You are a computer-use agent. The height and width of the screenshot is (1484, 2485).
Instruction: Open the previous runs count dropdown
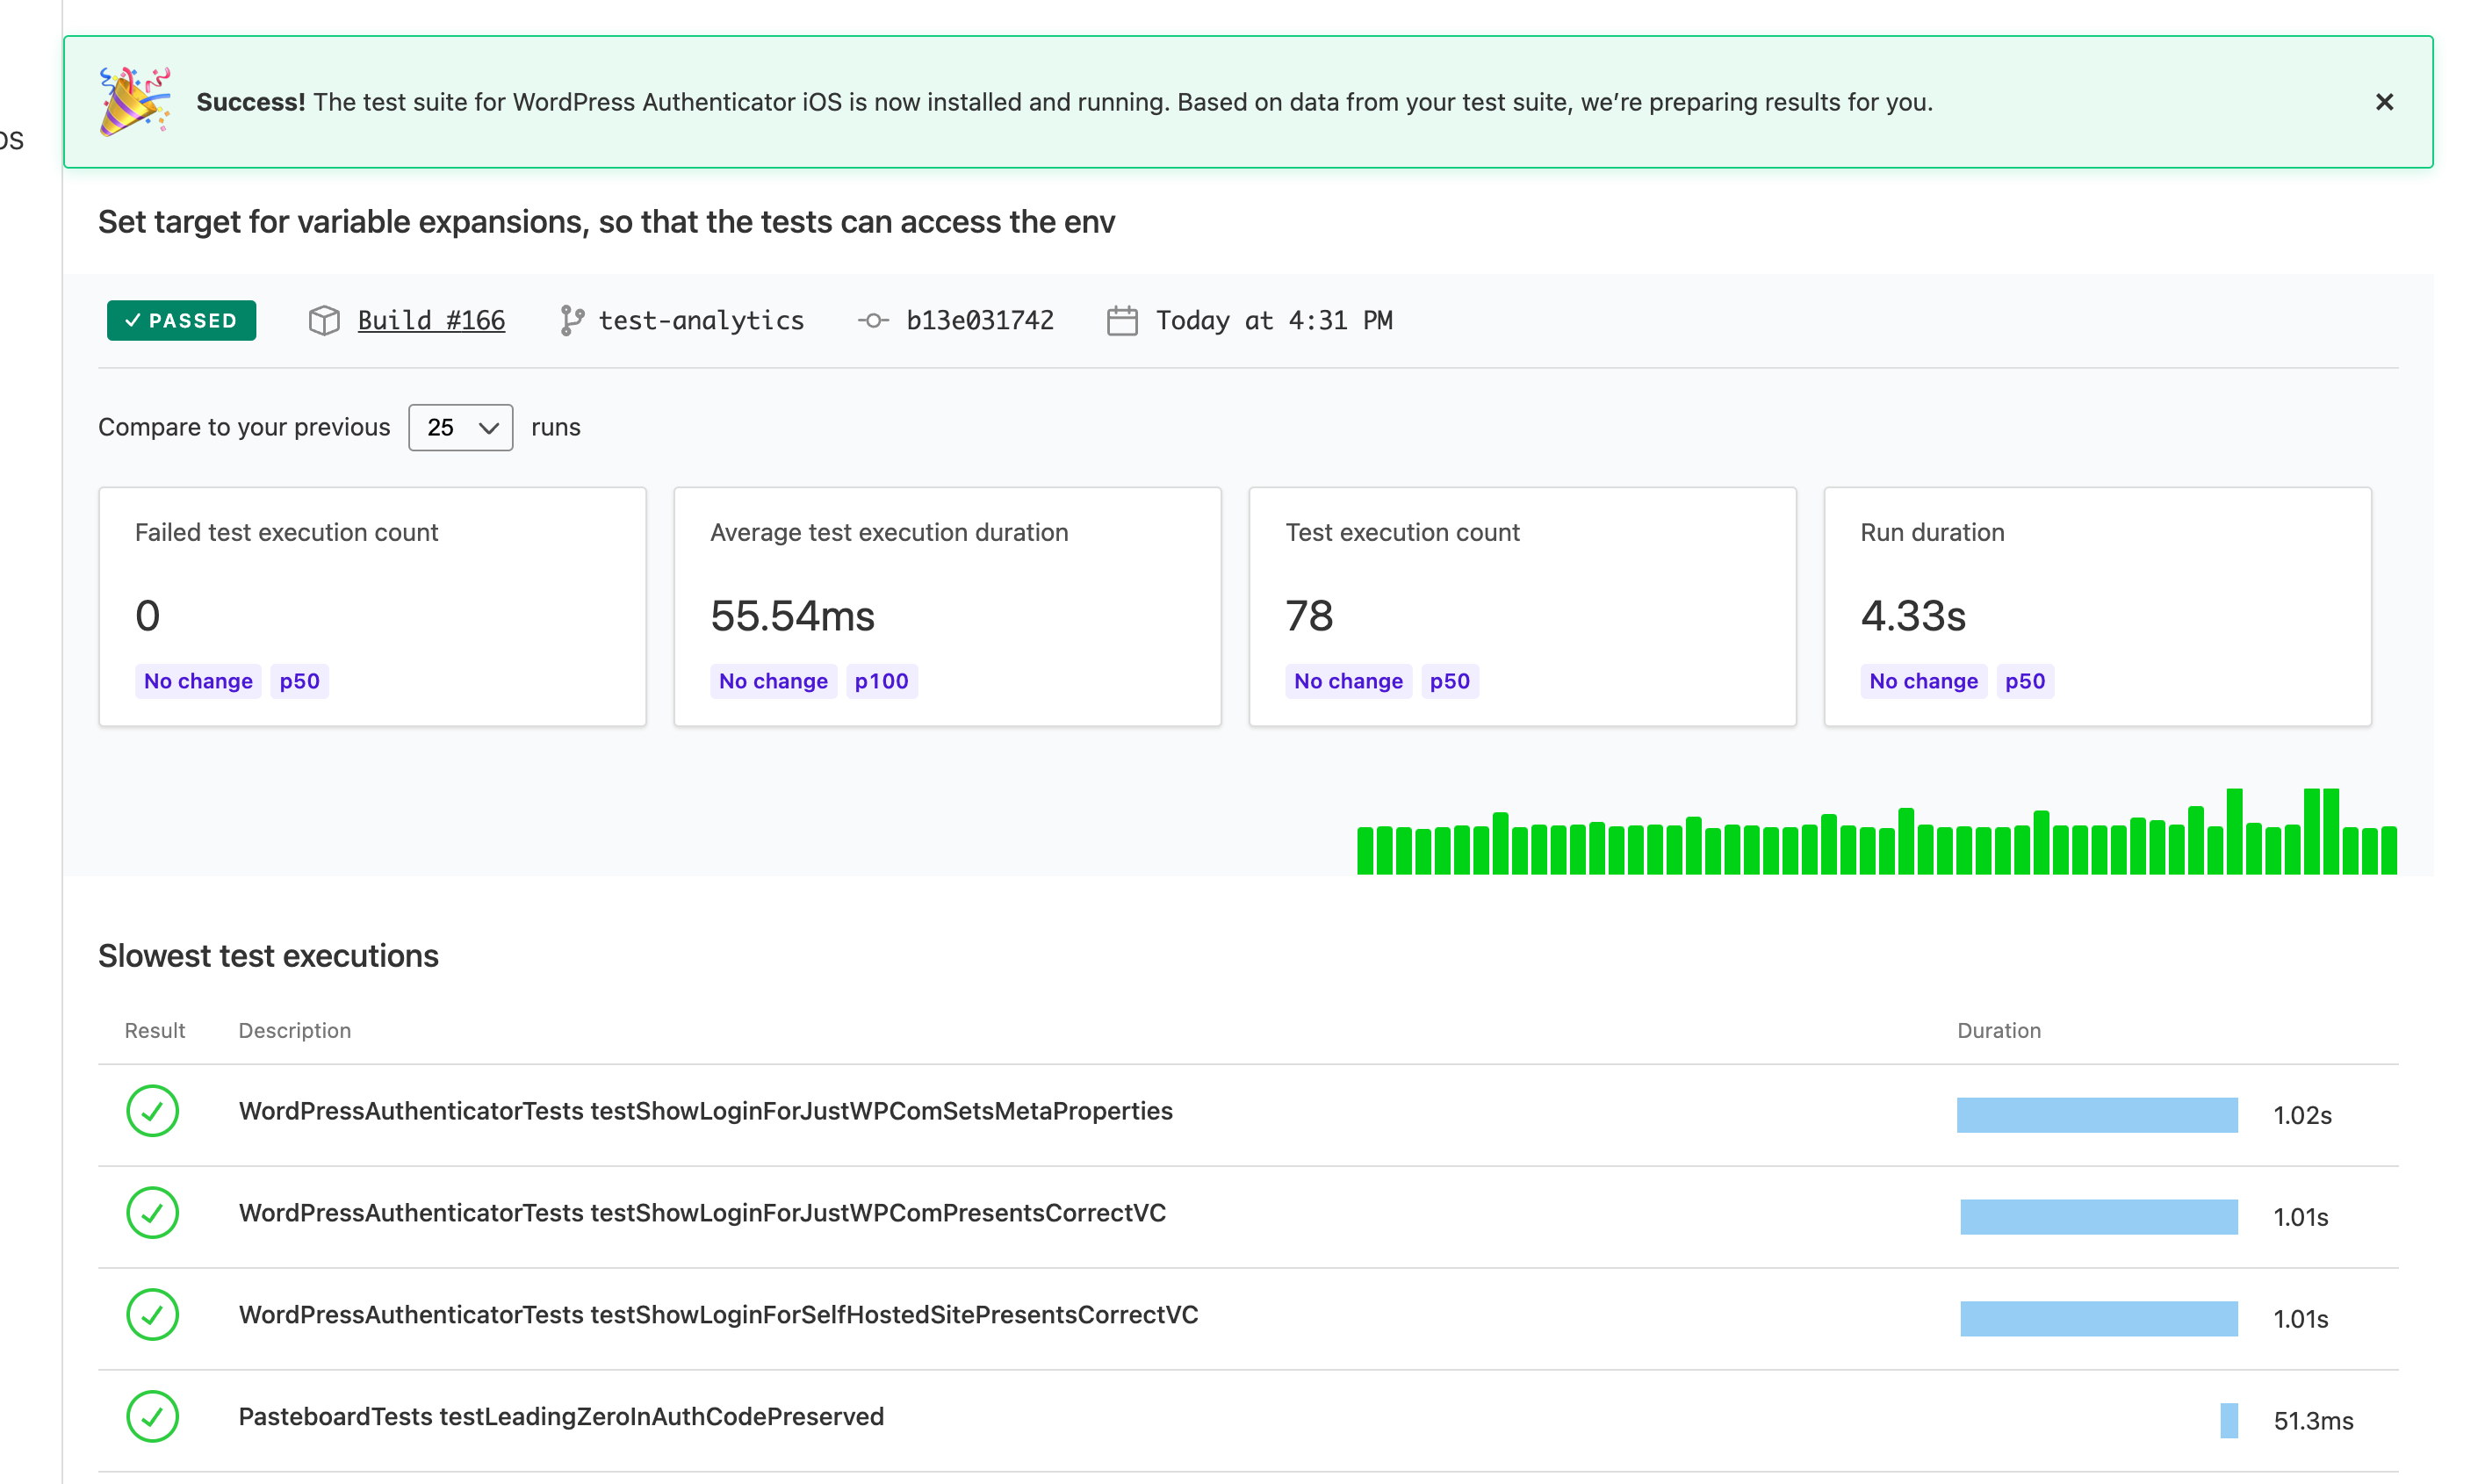click(460, 427)
